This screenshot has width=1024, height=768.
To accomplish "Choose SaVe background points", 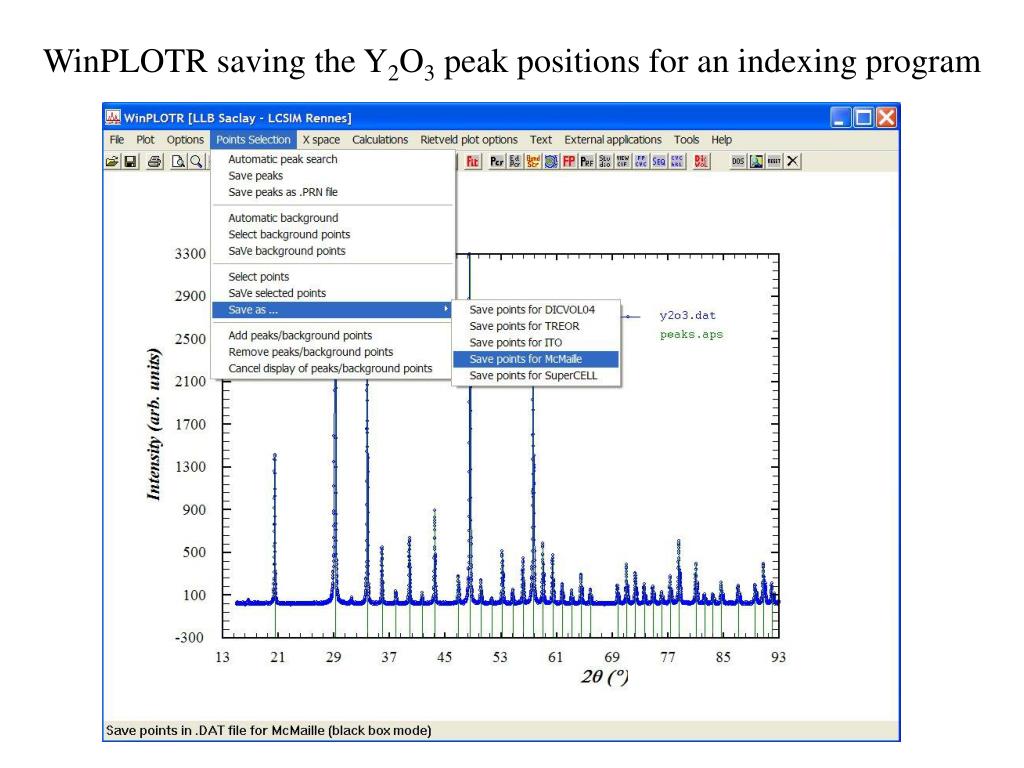I will pyautogui.click(x=333, y=251).
